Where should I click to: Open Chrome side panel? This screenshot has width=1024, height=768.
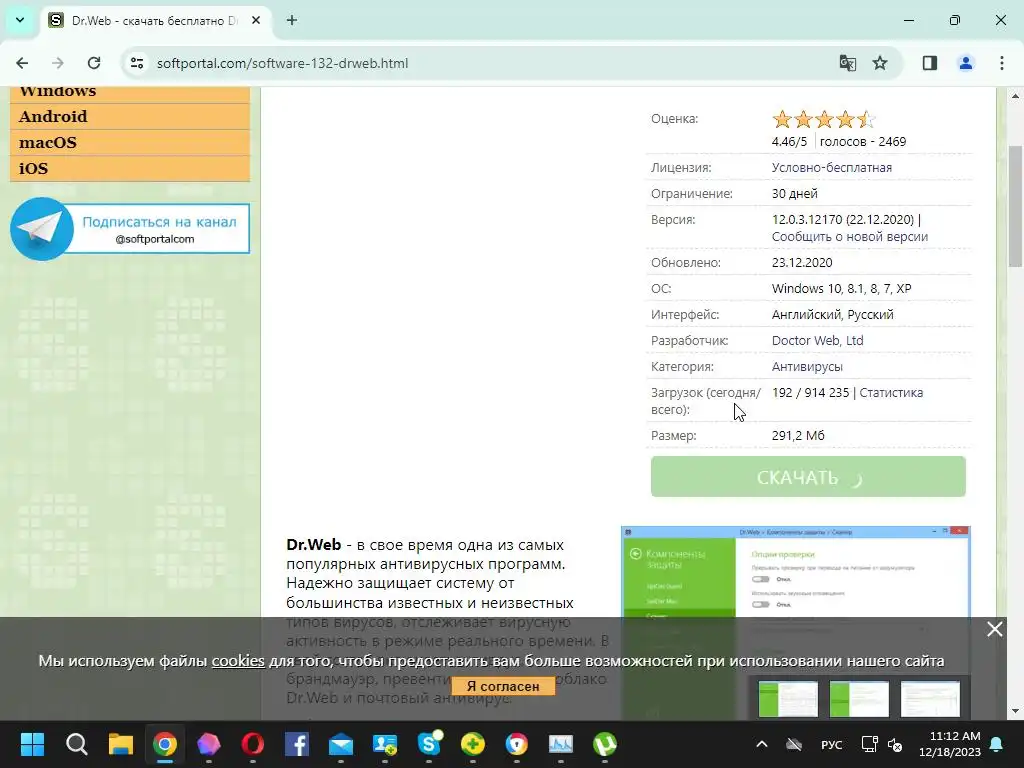(x=930, y=63)
